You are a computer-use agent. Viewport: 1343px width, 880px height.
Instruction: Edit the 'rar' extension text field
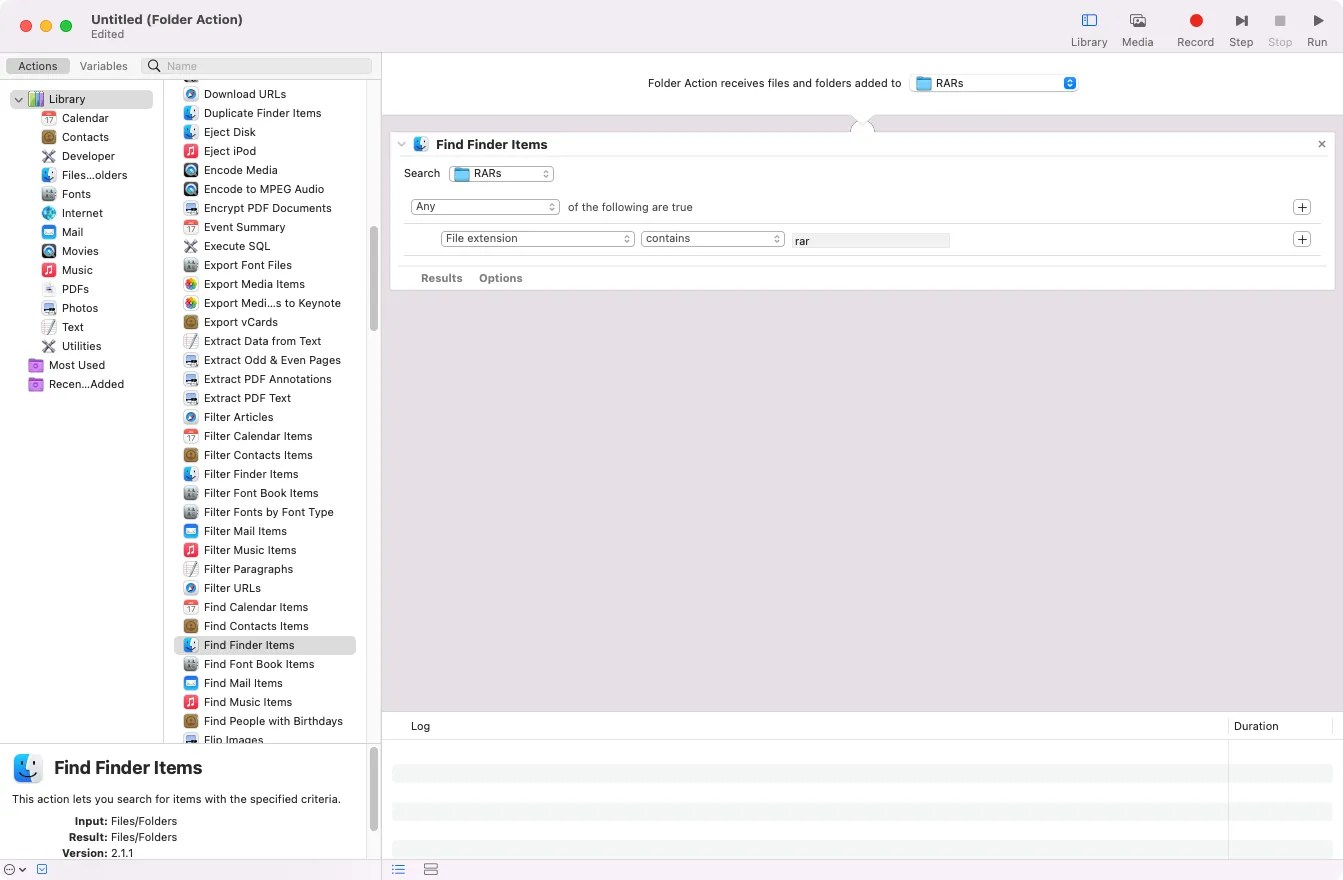pyautogui.click(x=869, y=240)
